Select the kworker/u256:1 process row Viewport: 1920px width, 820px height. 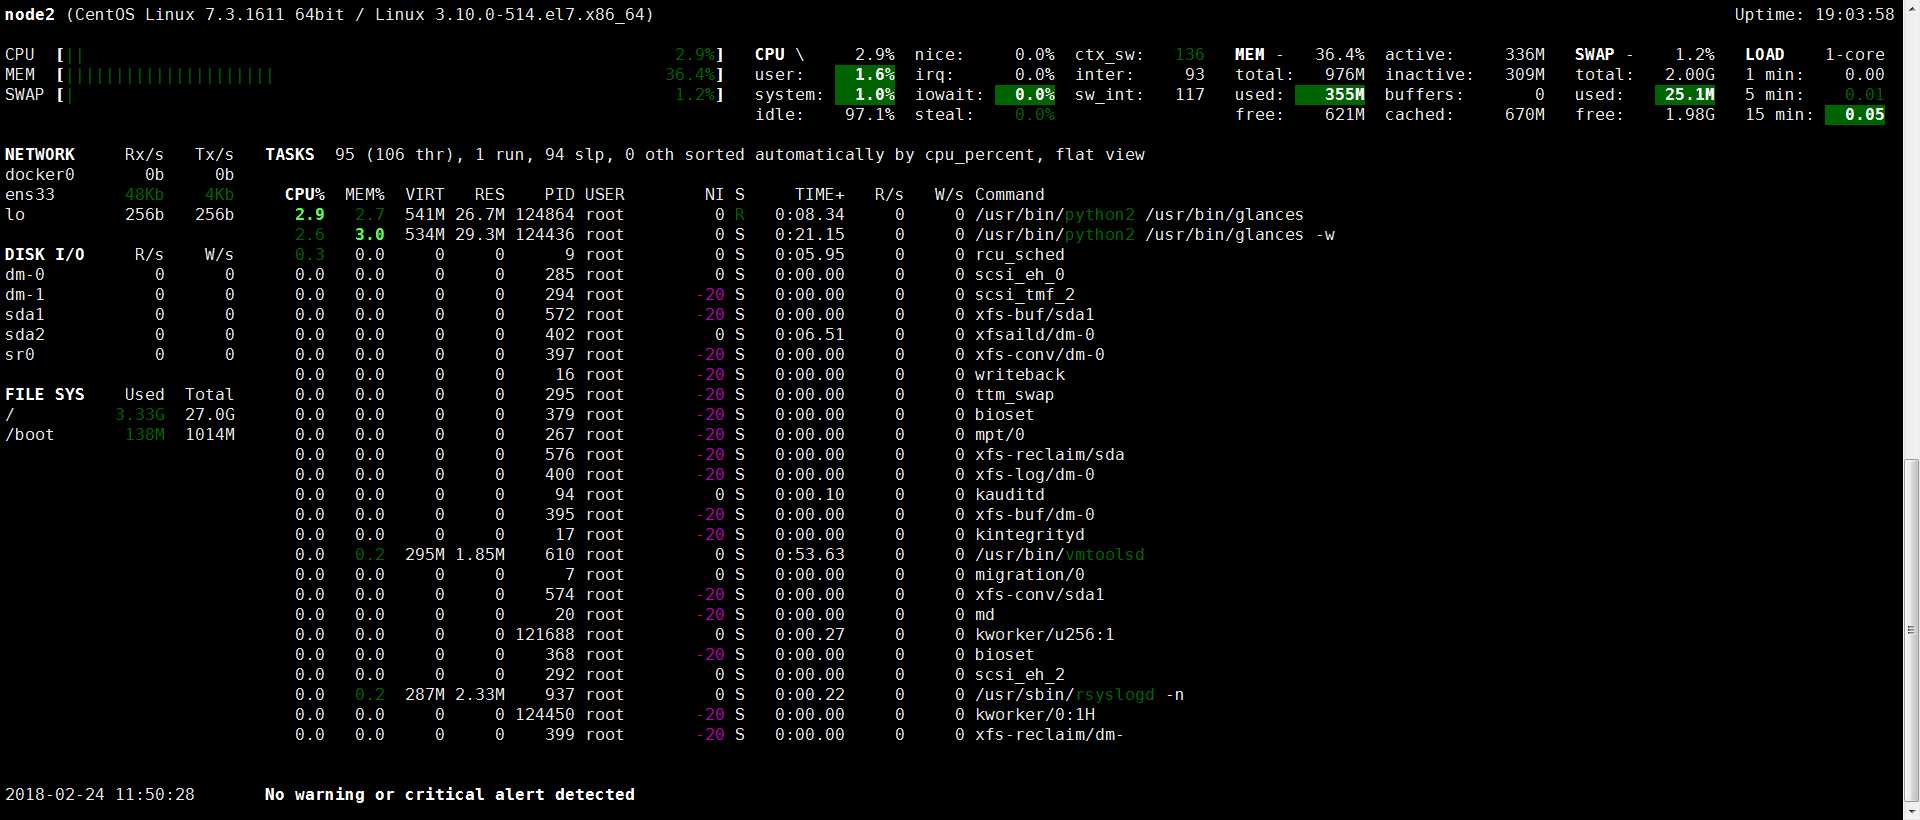tap(705, 635)
